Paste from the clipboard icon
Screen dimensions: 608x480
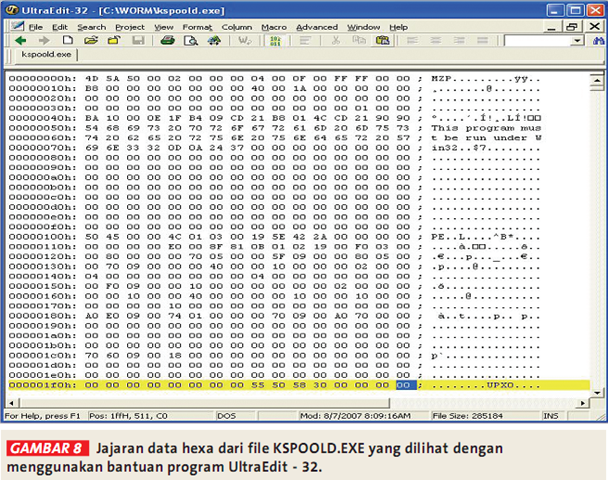[382, 40]
